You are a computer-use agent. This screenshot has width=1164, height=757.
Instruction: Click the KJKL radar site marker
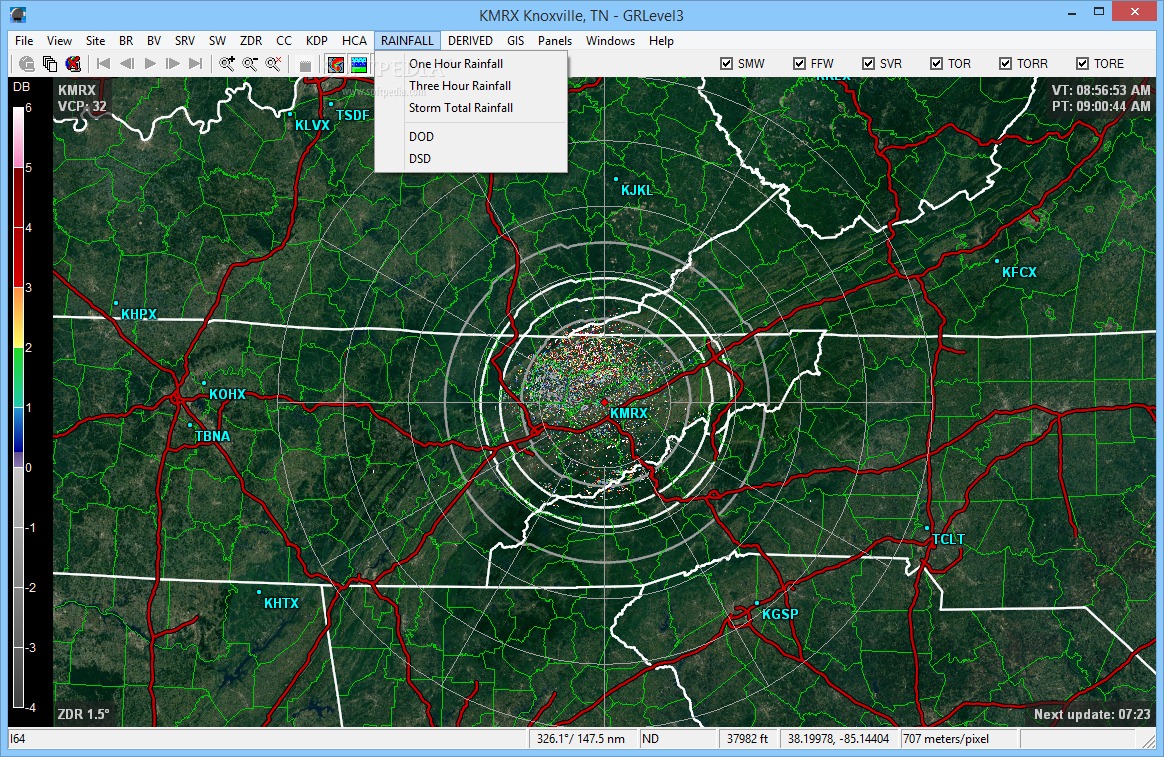615,179
